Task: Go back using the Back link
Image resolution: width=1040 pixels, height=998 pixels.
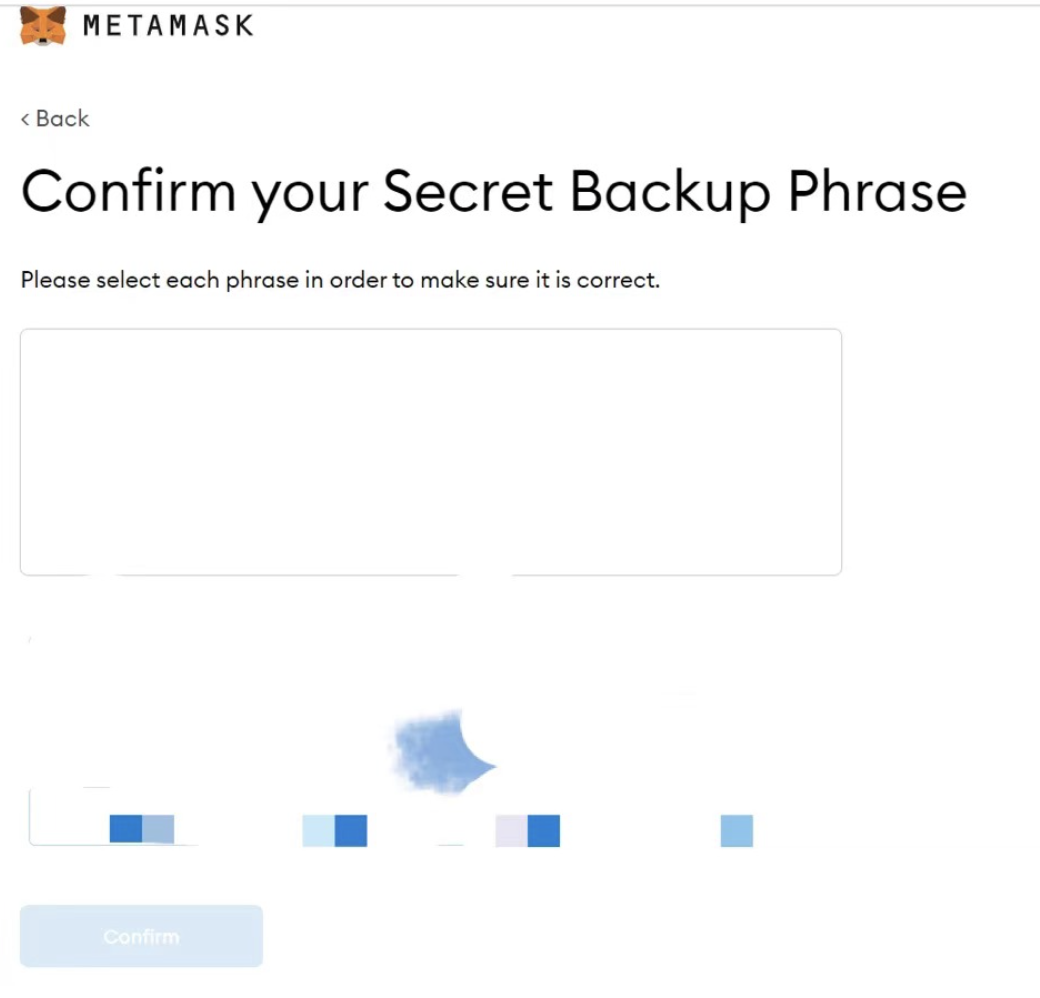Action: click(x=55, y=119)
